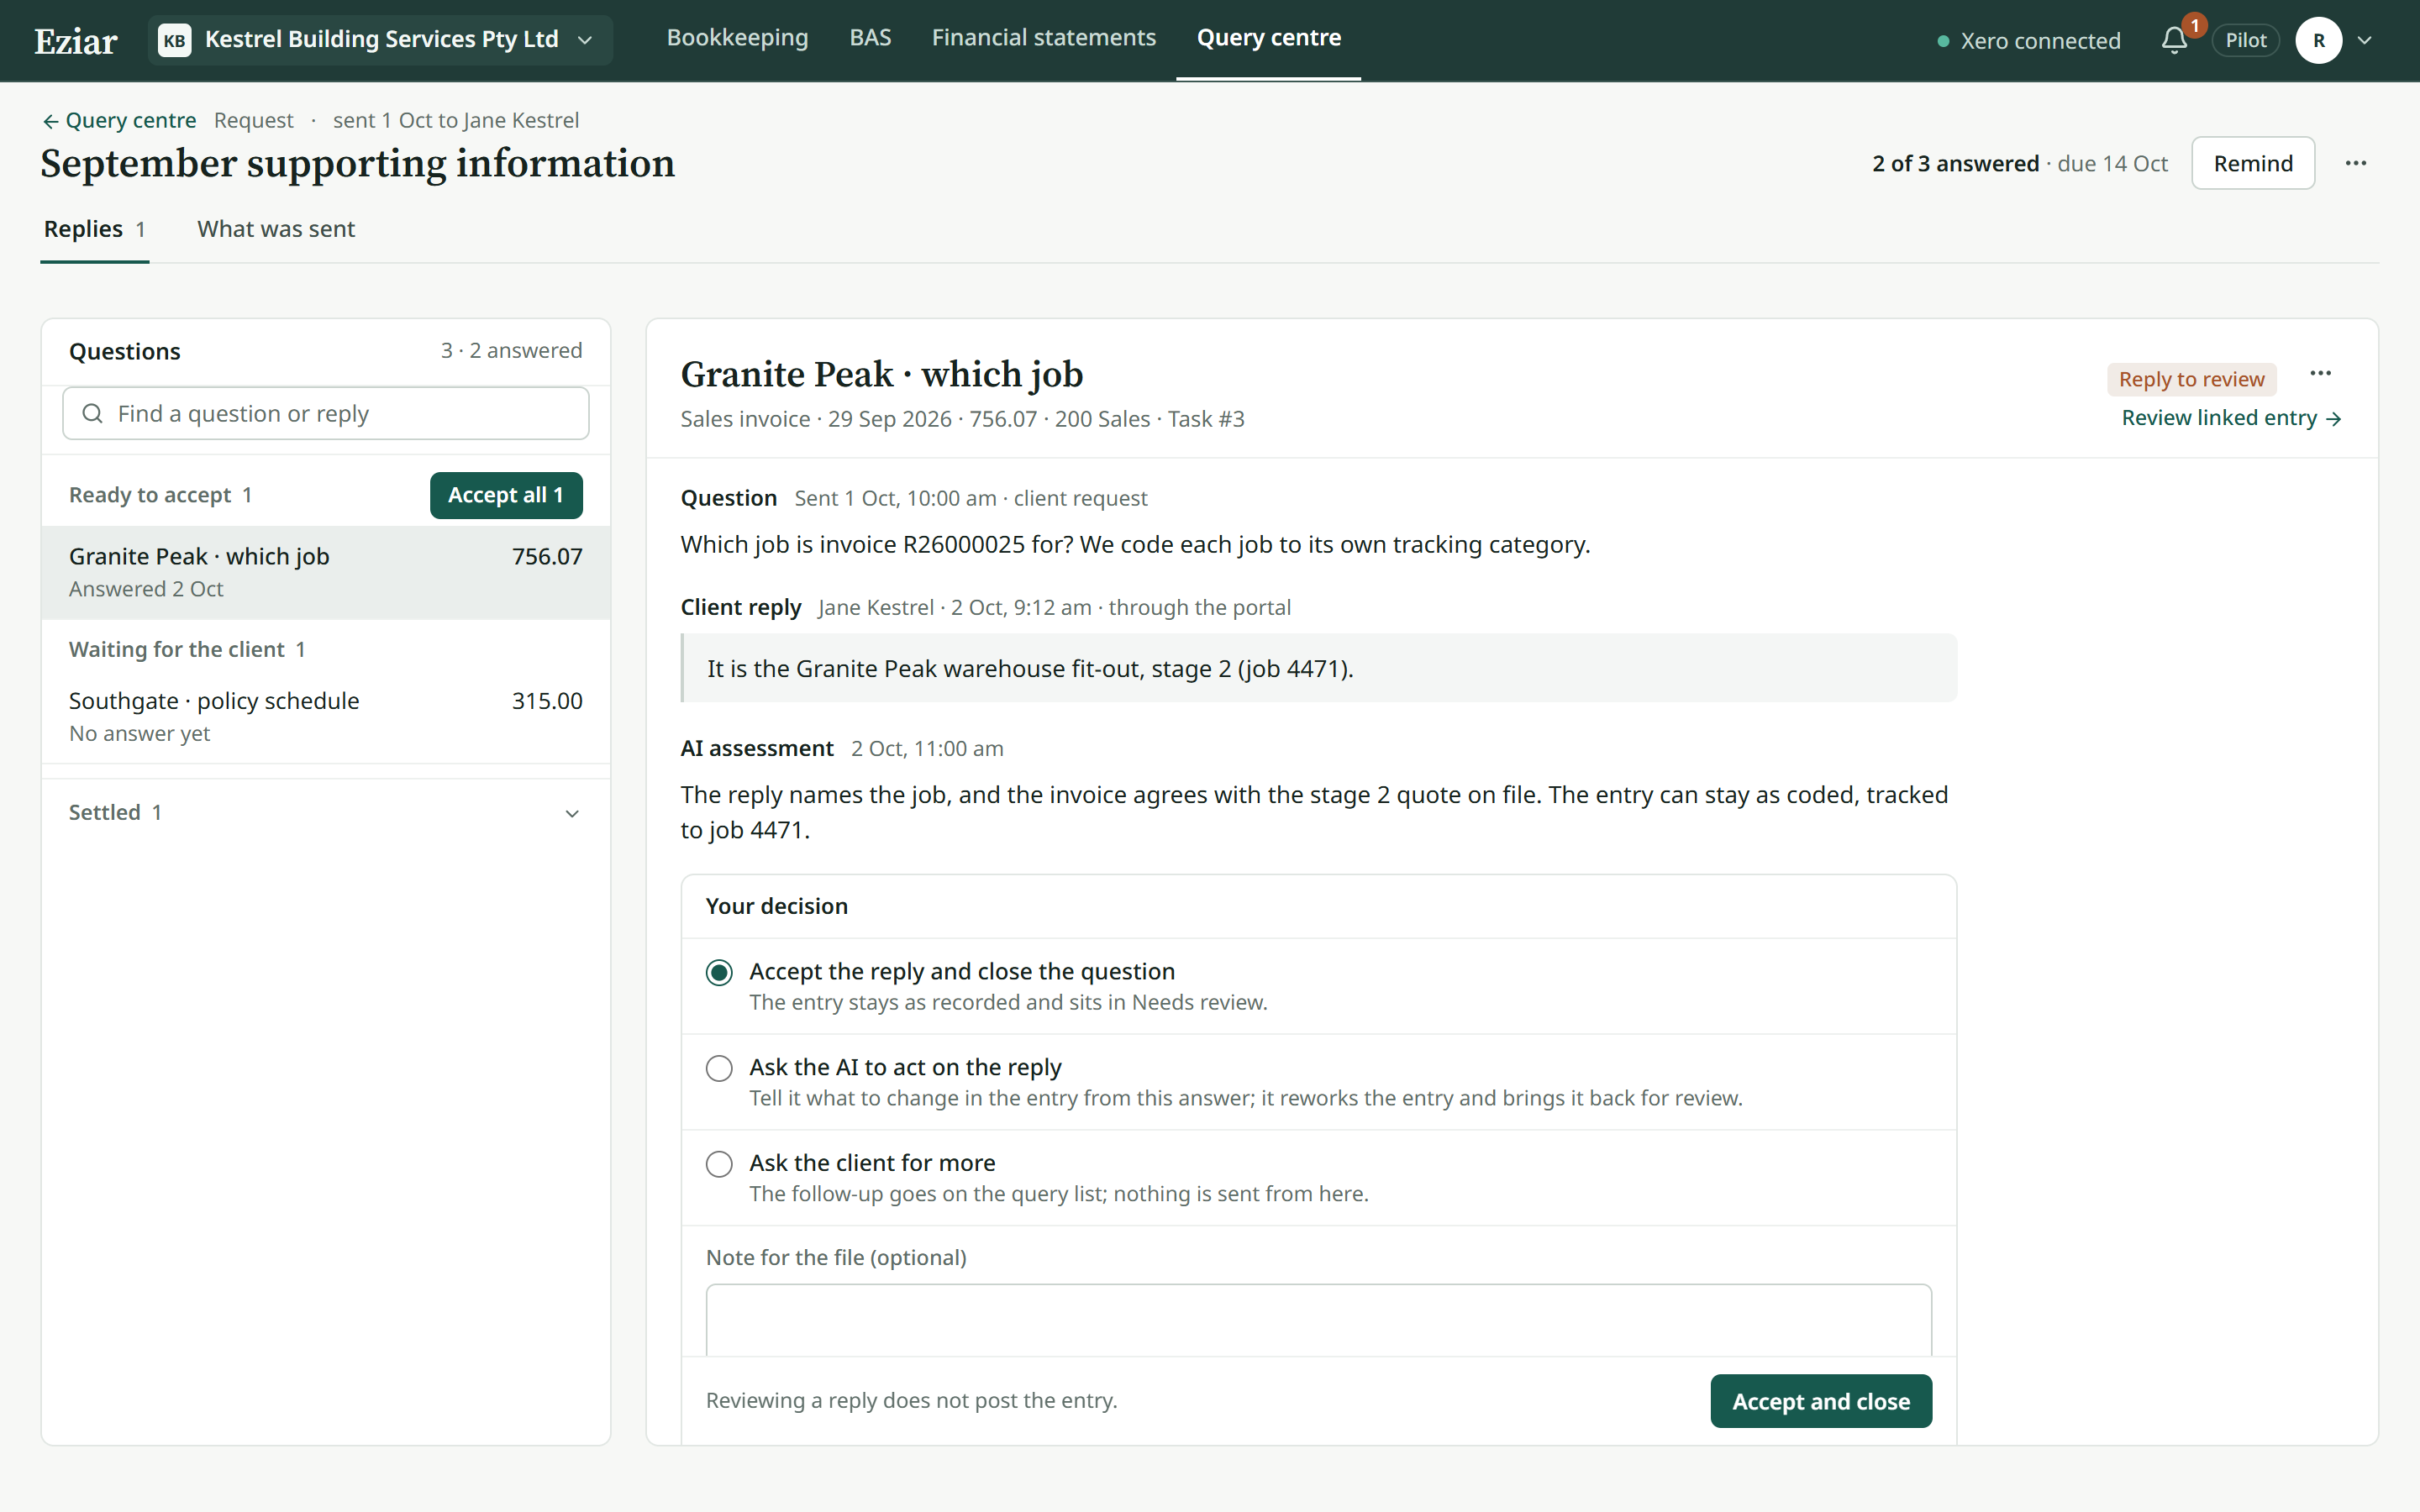The height and width of the screenshot is (1512, 2420).
Task: Go back to Query centre breadcrumb
Action: 119,120
